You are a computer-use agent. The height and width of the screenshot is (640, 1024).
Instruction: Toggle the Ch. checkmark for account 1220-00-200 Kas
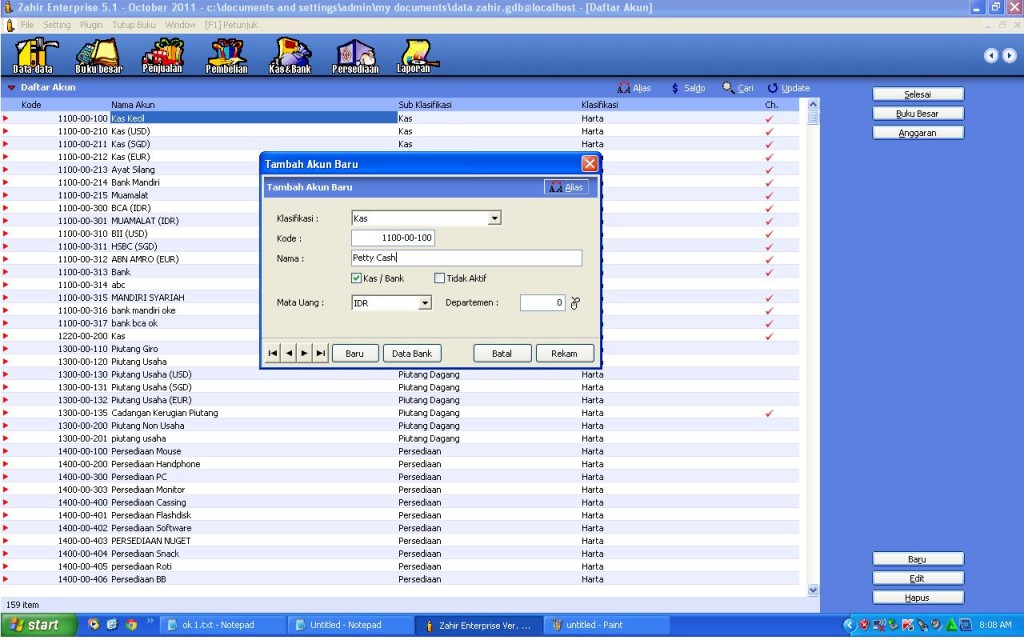point(769,336)
